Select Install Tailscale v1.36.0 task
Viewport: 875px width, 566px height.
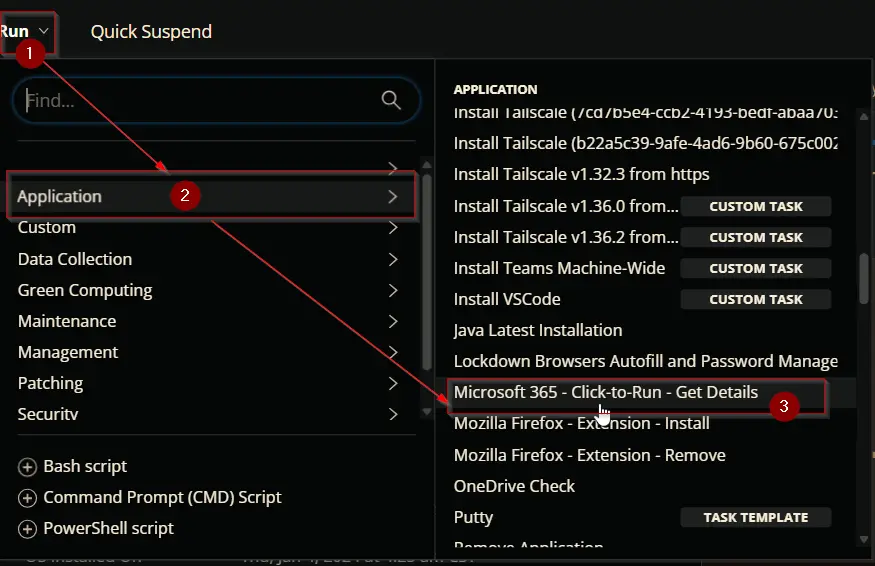pos(566,207)
